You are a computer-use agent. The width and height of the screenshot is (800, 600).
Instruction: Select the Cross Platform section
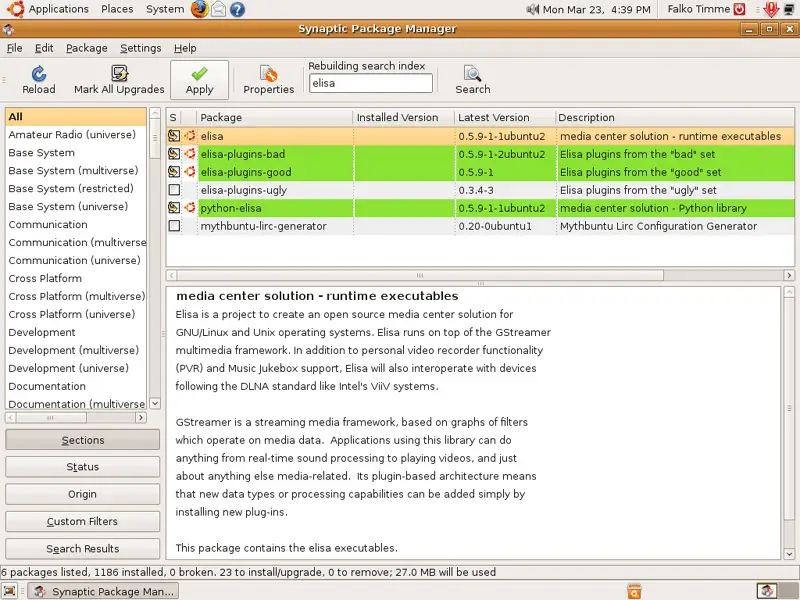(x=76, y=278)
